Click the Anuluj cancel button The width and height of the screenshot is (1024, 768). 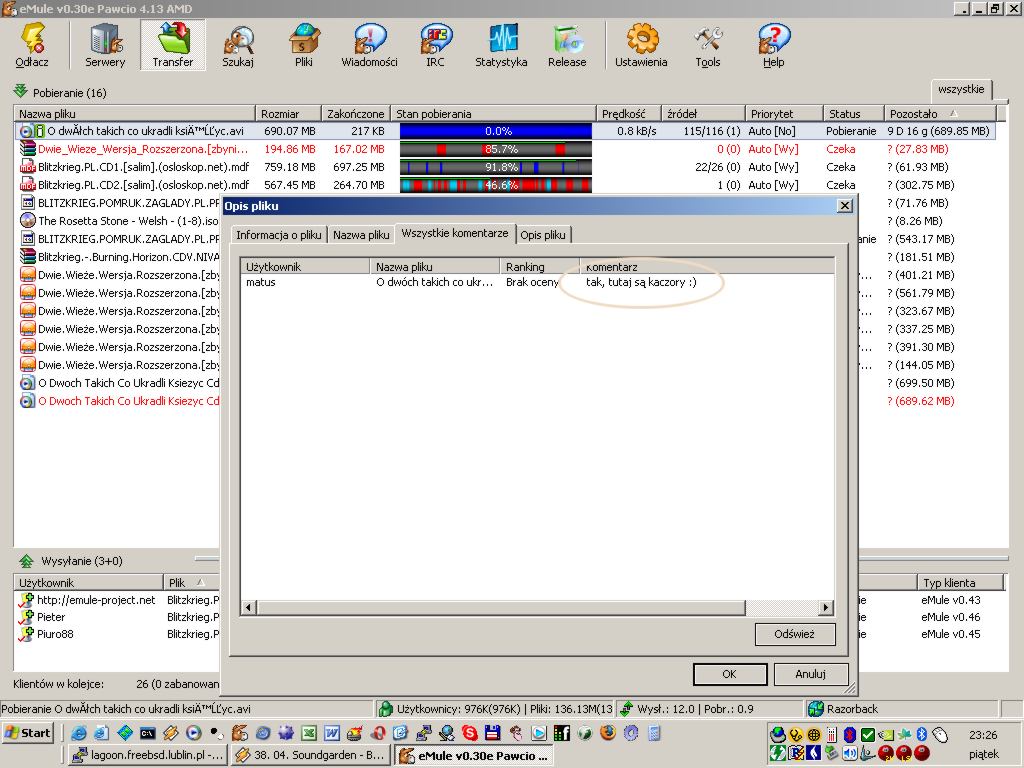(x=810, y=674)
